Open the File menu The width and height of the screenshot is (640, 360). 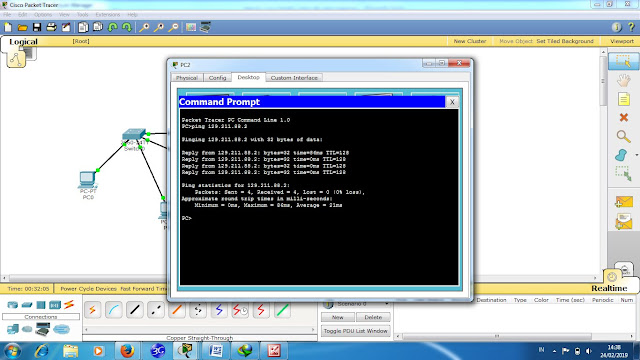[x=7, y=15]
